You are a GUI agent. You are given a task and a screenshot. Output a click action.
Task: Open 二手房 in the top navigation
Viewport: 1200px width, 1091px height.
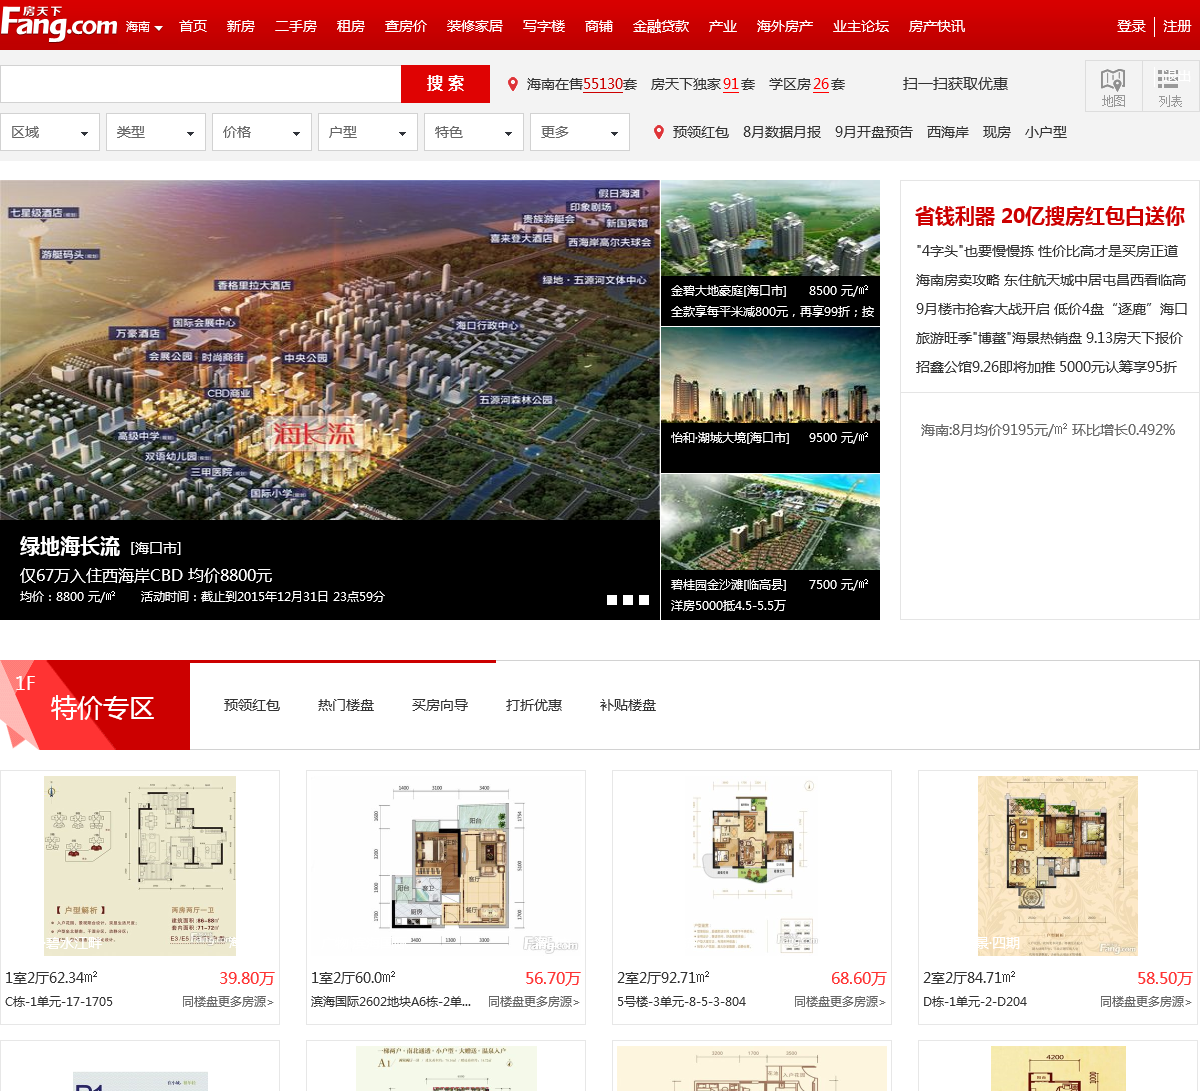coord(296,26)
